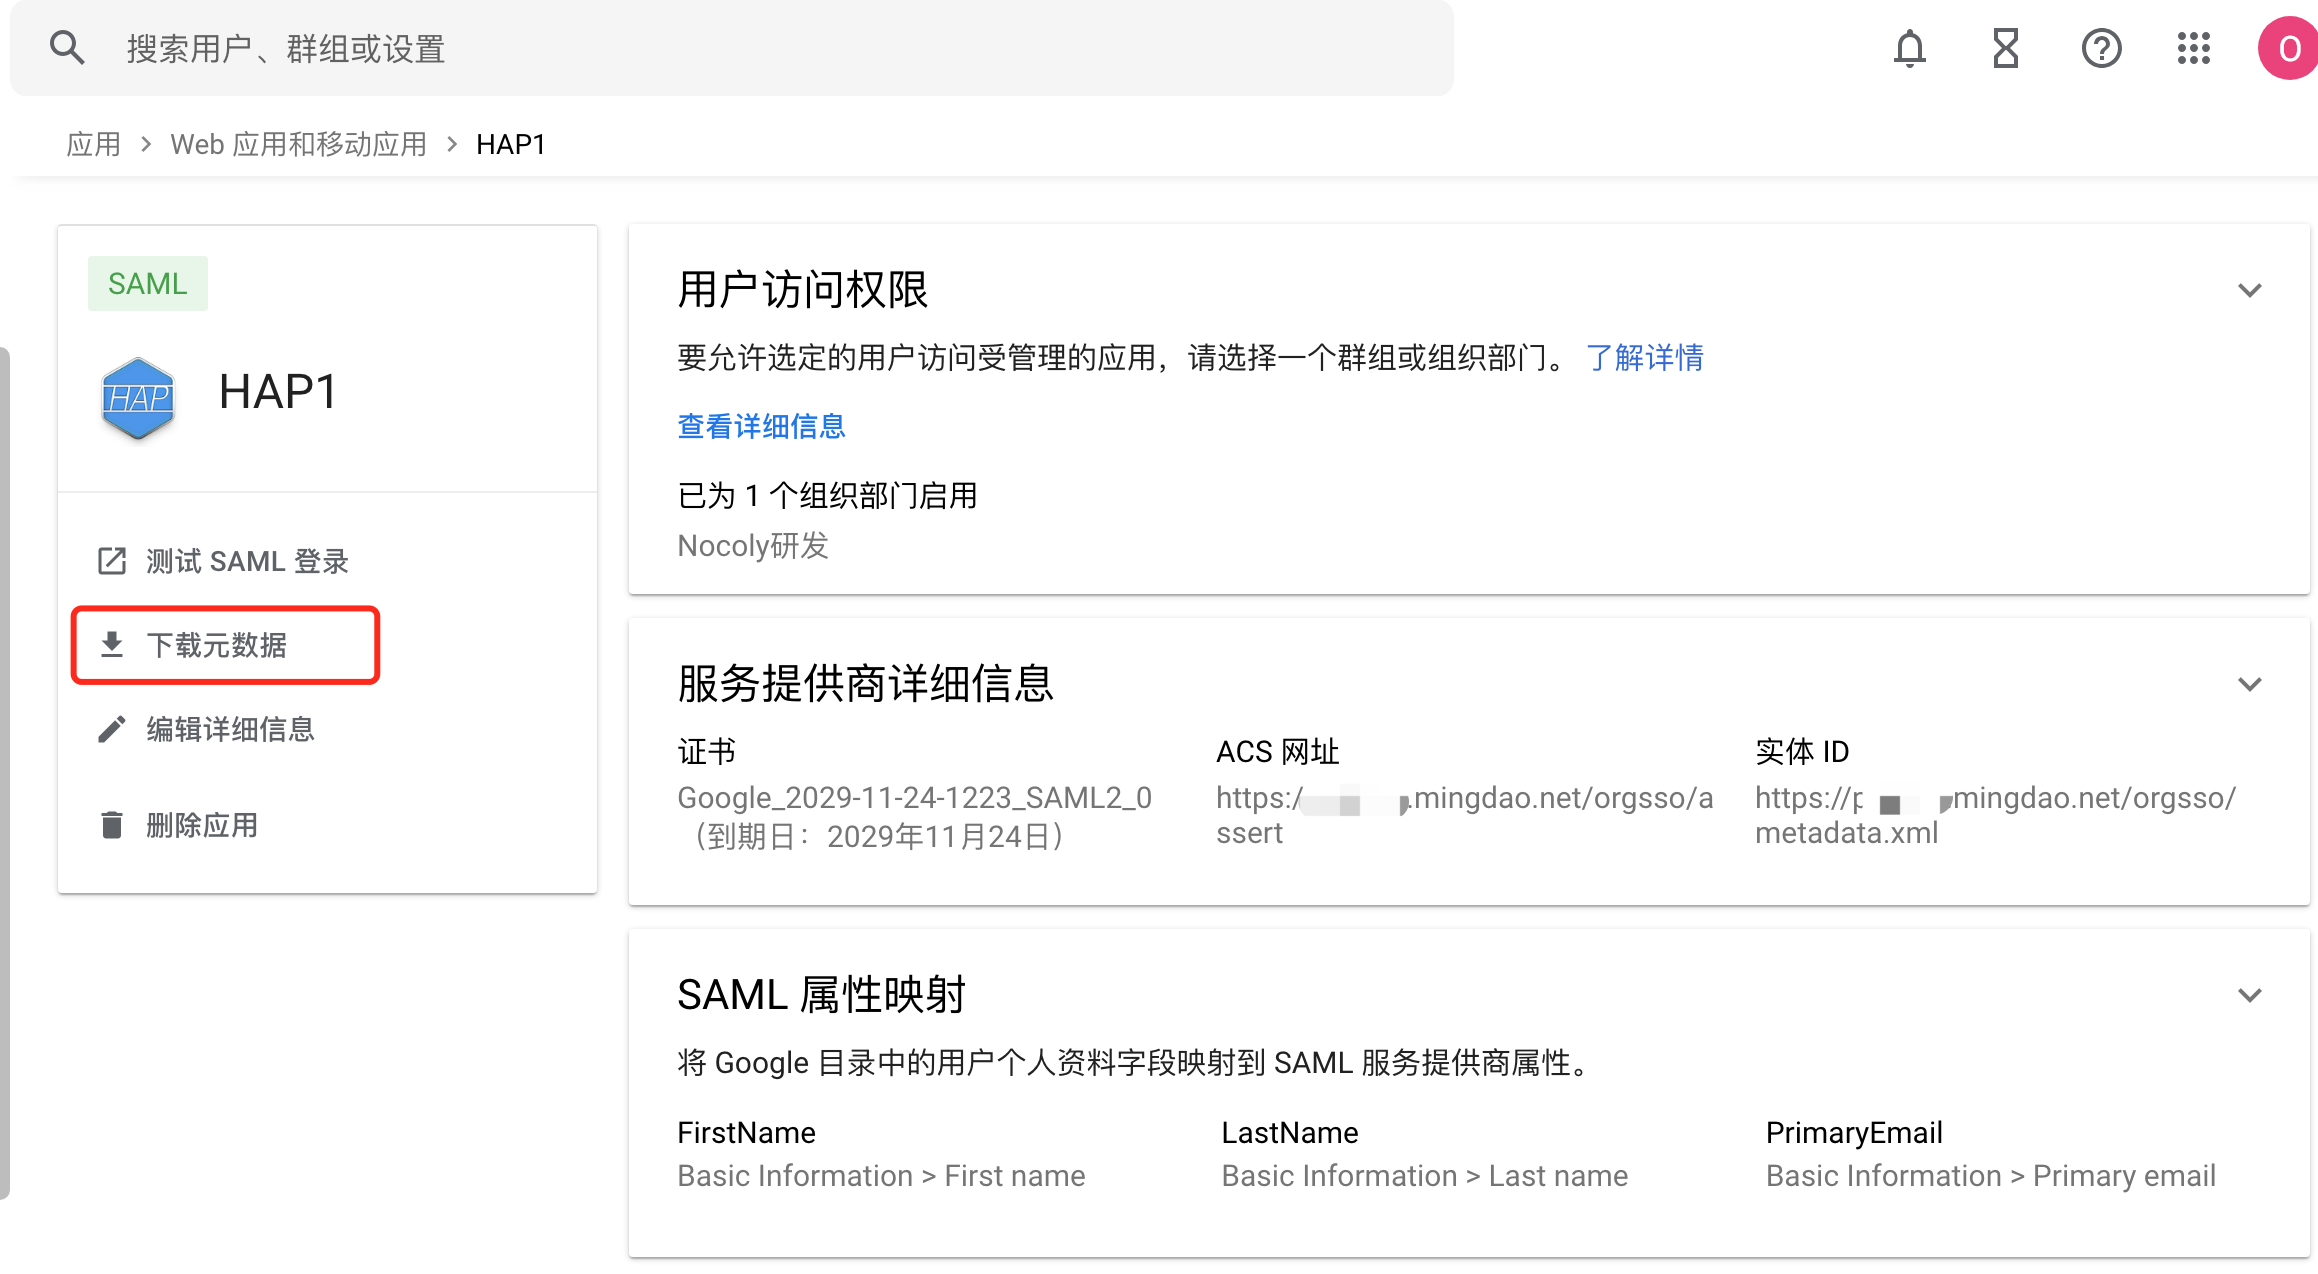
Task: Click the pencil icon beside 编辑详细信息
Action: point(112,729)
